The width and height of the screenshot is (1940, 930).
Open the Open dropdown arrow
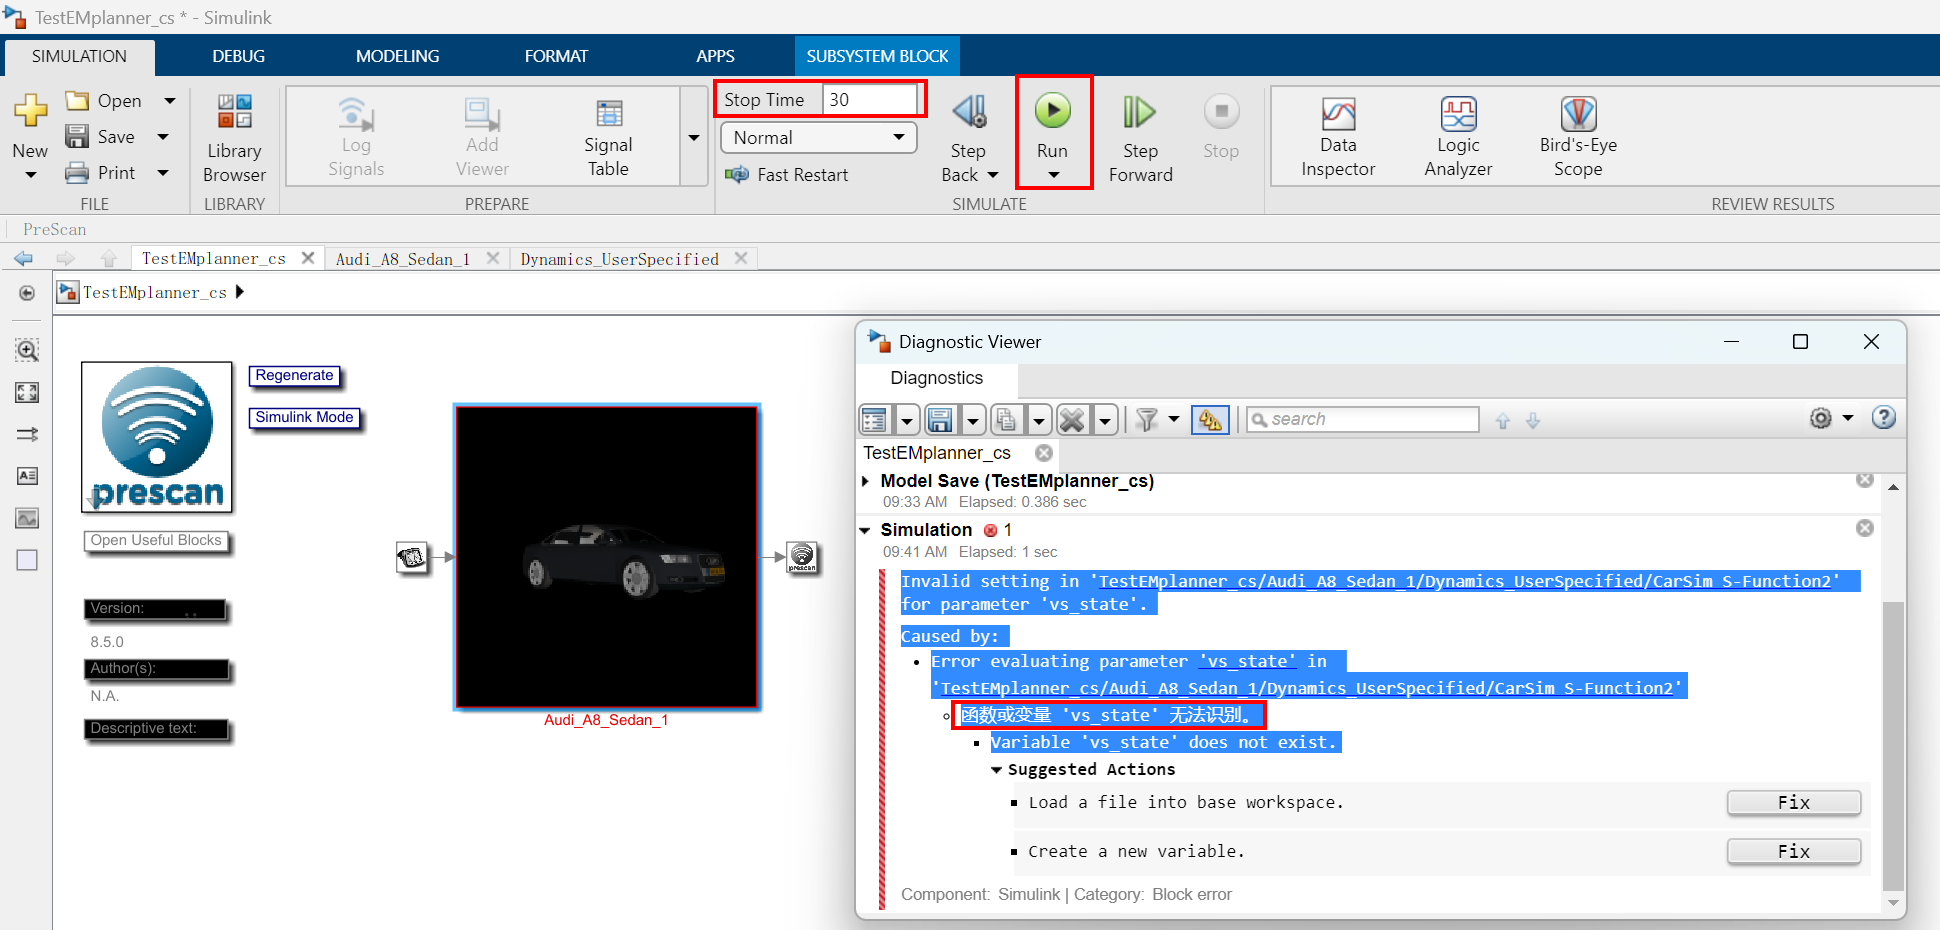(170, 100)
